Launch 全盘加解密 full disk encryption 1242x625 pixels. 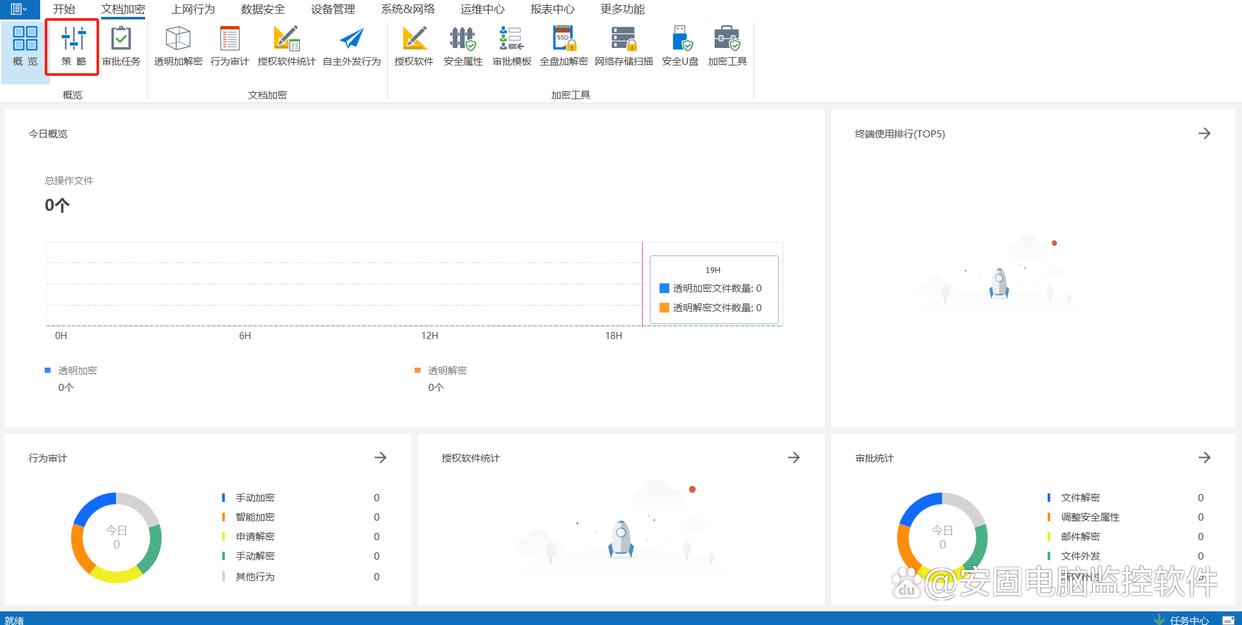click(x=564, y=46)
